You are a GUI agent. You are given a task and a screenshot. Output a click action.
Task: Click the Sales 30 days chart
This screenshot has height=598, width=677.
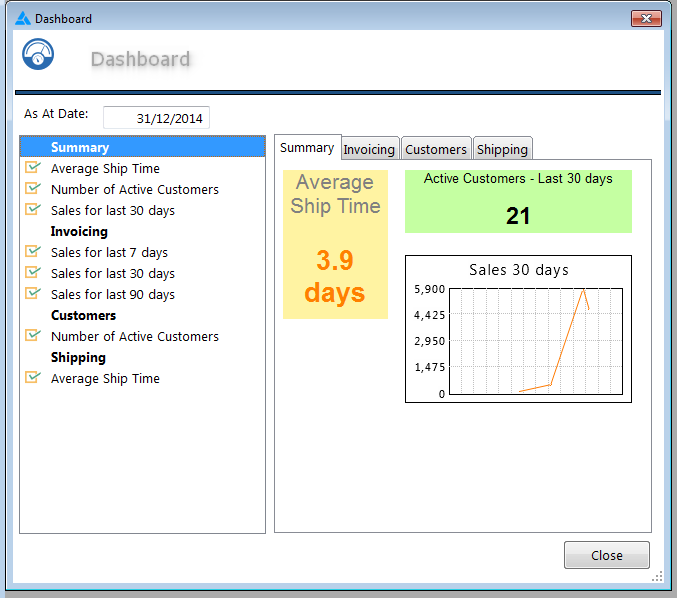point(518,329)
